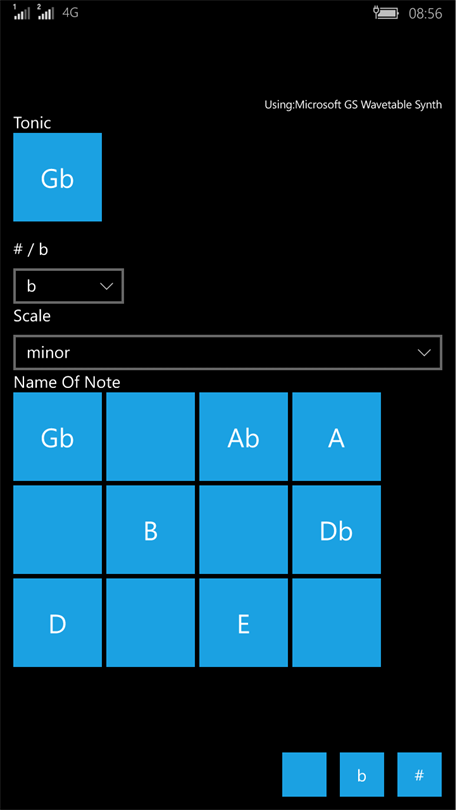
Task: Play the Db note tile
Action: (x=337, y=529)
